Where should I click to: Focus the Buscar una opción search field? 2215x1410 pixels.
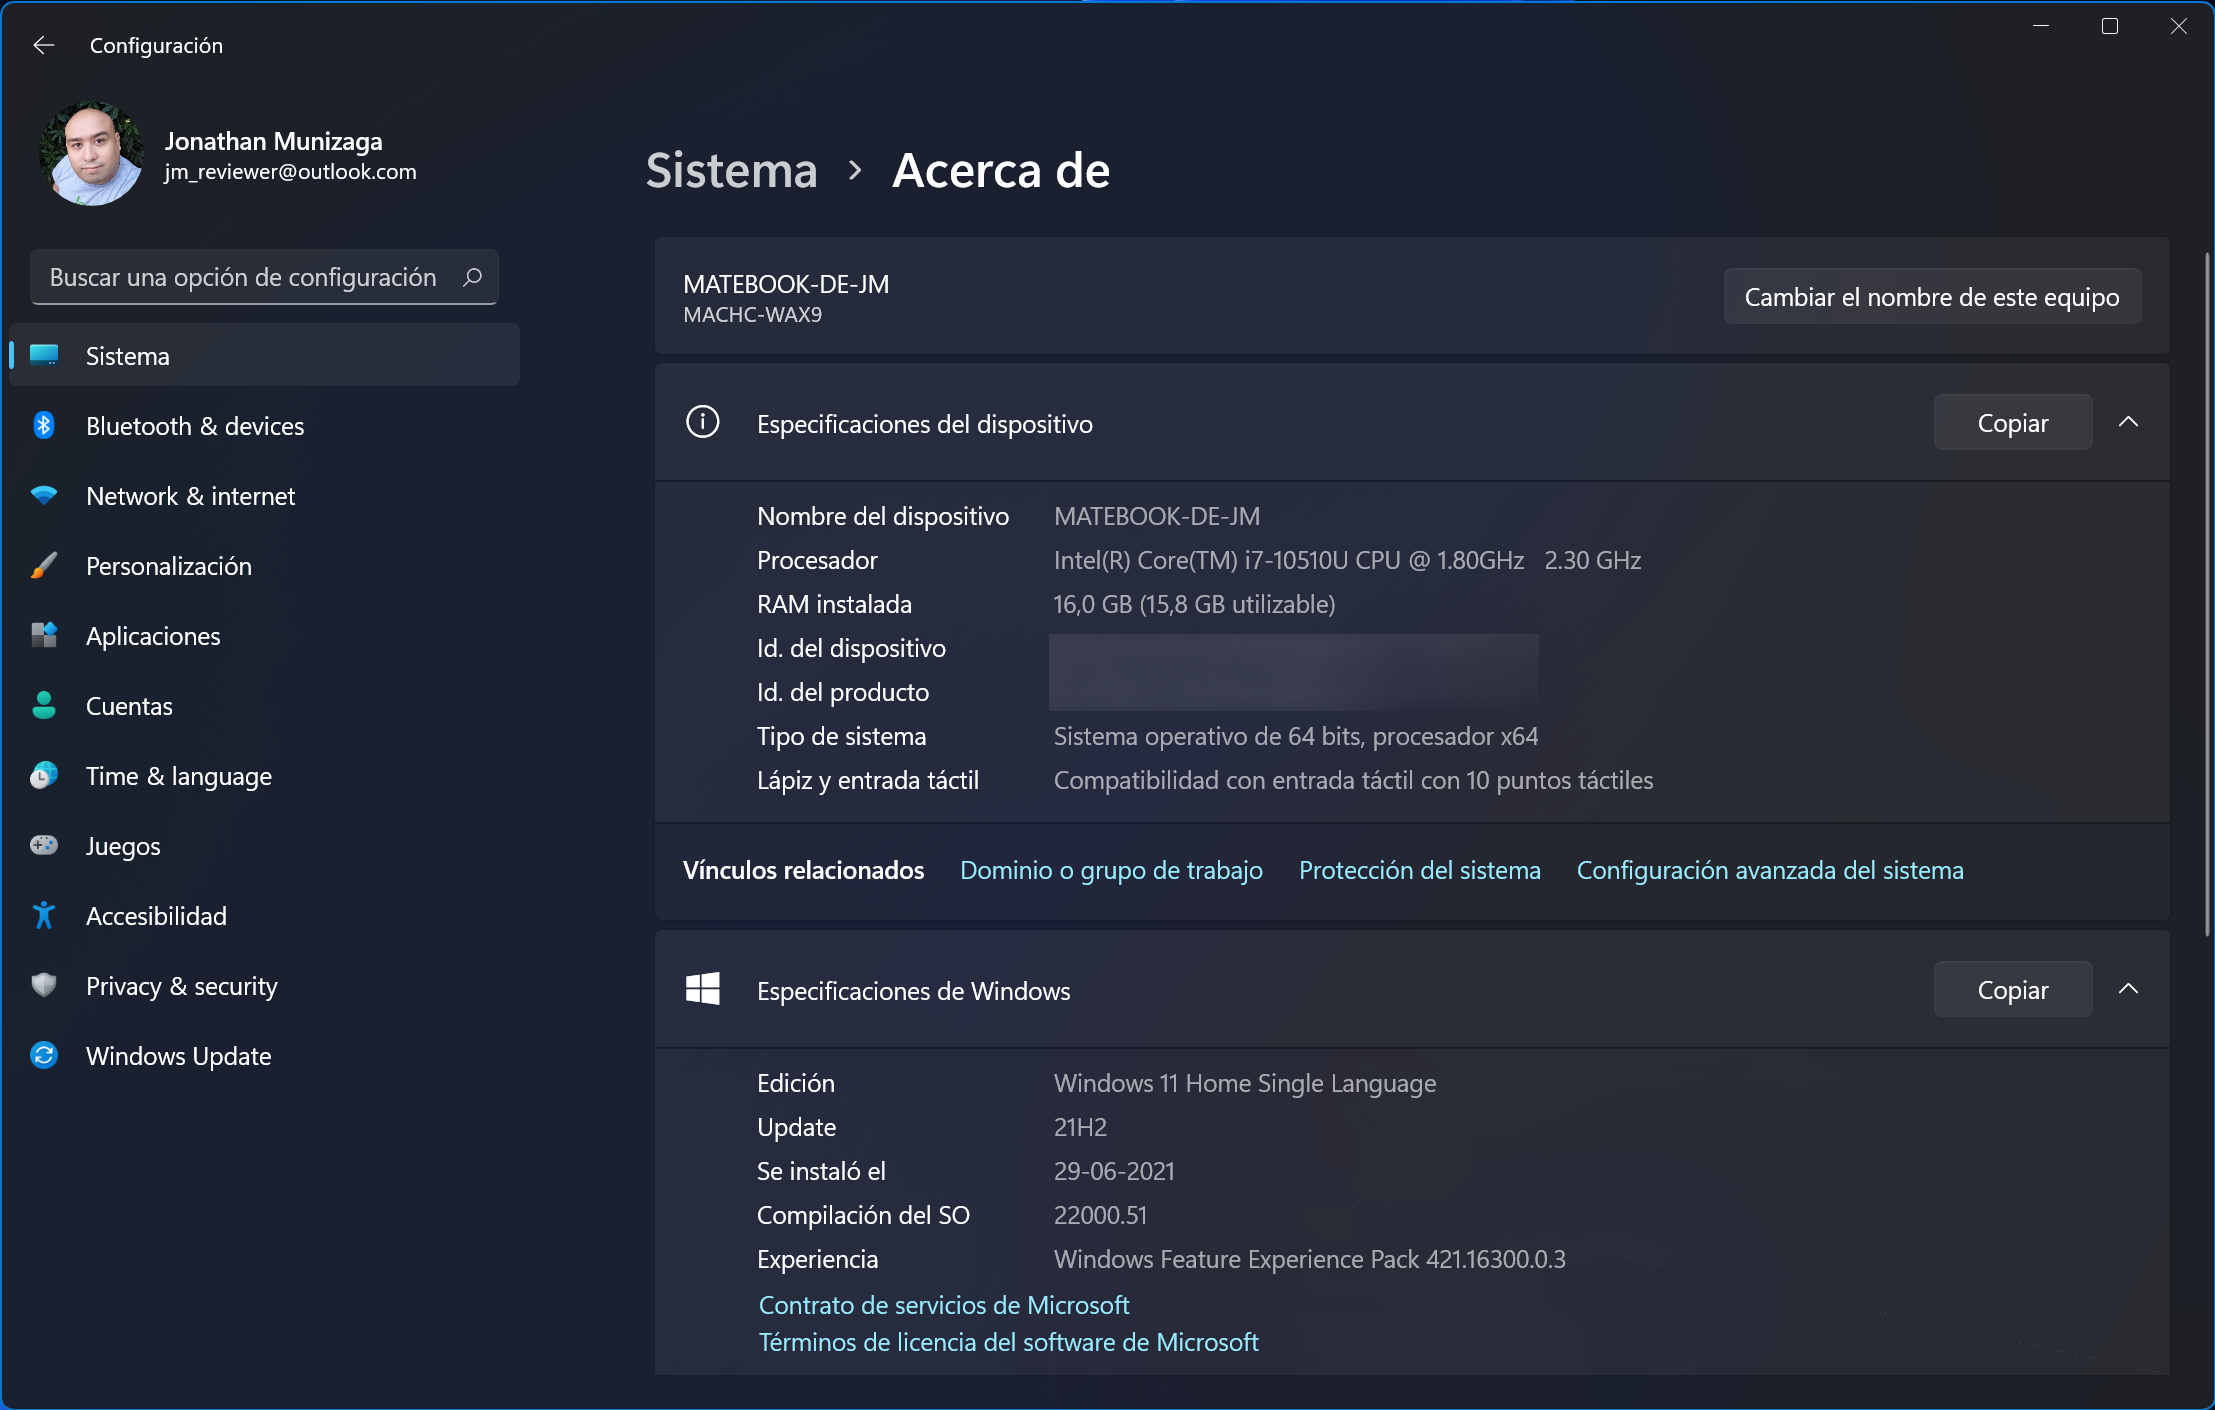pyautogui.click(x=243, y=277)
